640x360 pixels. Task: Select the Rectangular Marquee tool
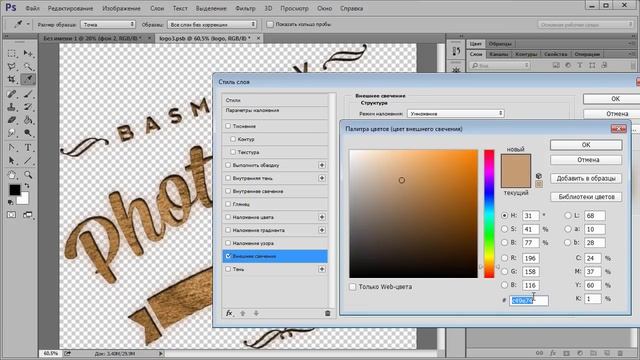(x=11, y=53)
